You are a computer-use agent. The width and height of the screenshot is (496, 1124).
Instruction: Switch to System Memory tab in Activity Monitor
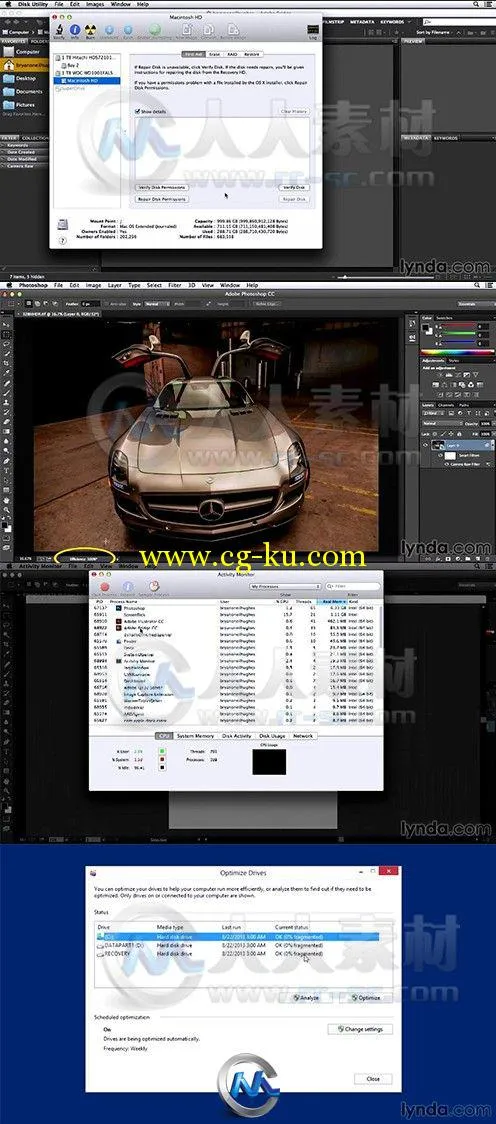[196, 736]
